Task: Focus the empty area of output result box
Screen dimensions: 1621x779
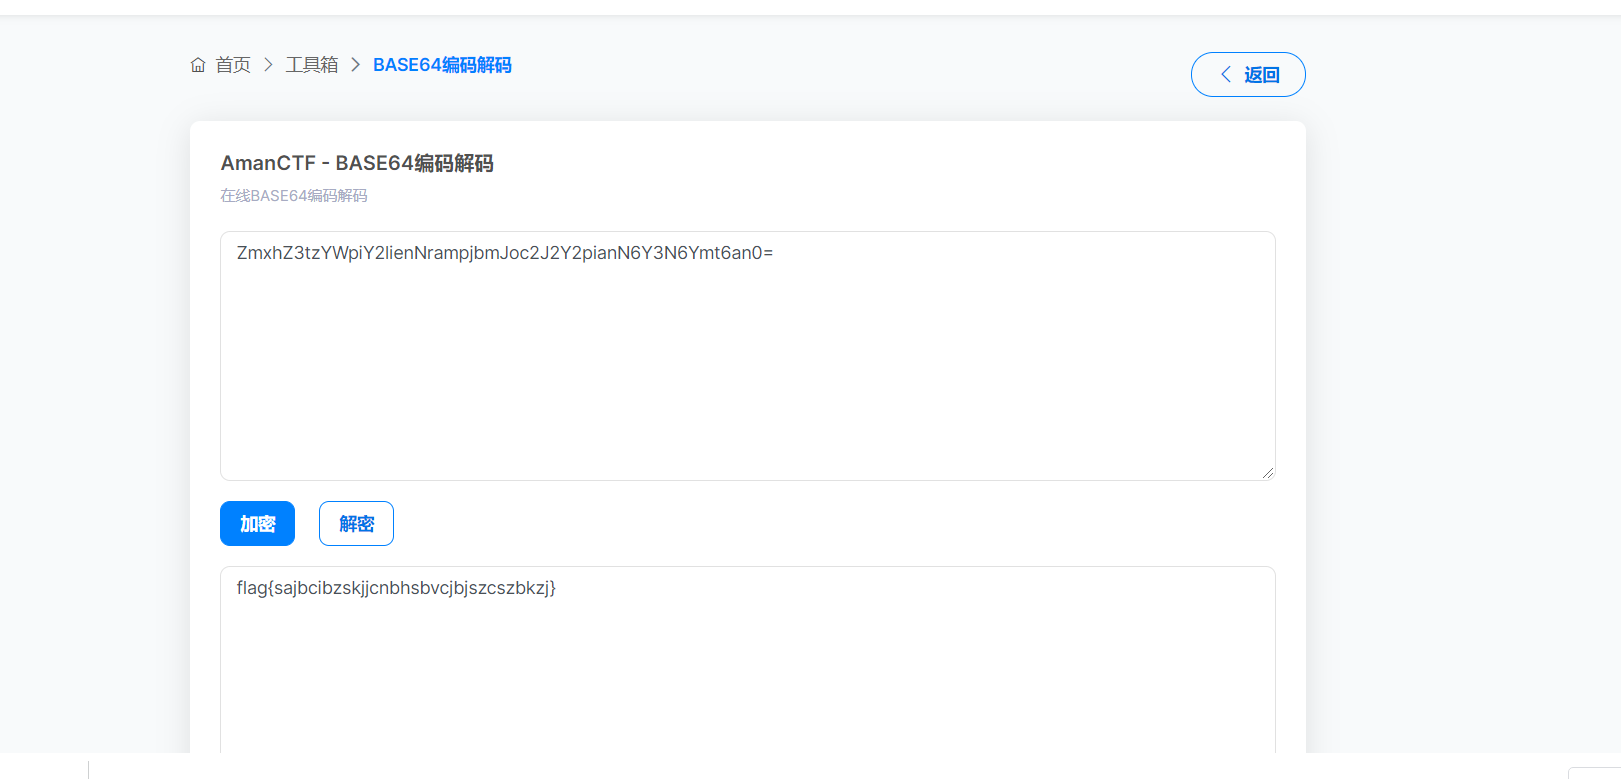Action: click(747, 680)
